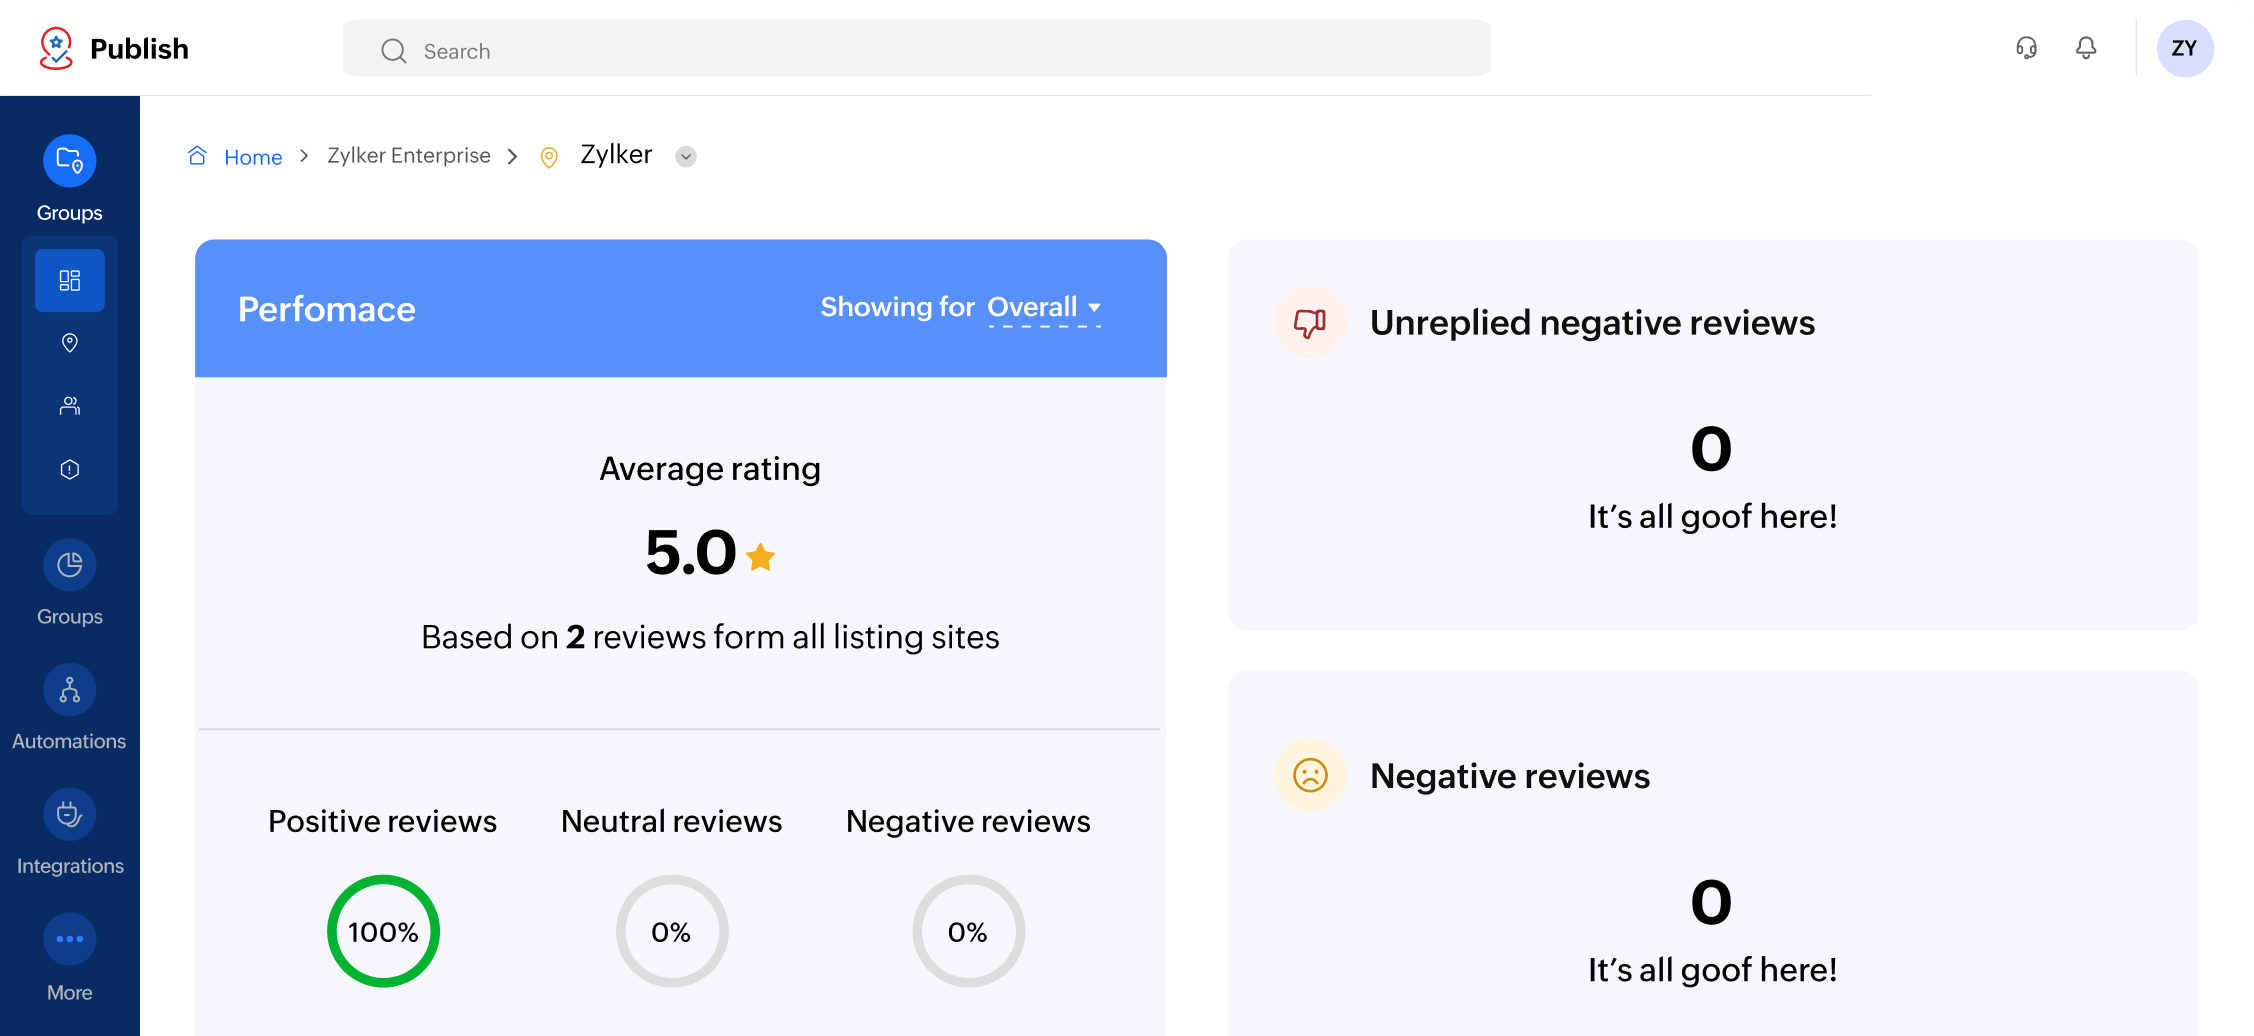The image size is (2254, 1036).
Task: Click the Positive reviews label
Action: 382,821
